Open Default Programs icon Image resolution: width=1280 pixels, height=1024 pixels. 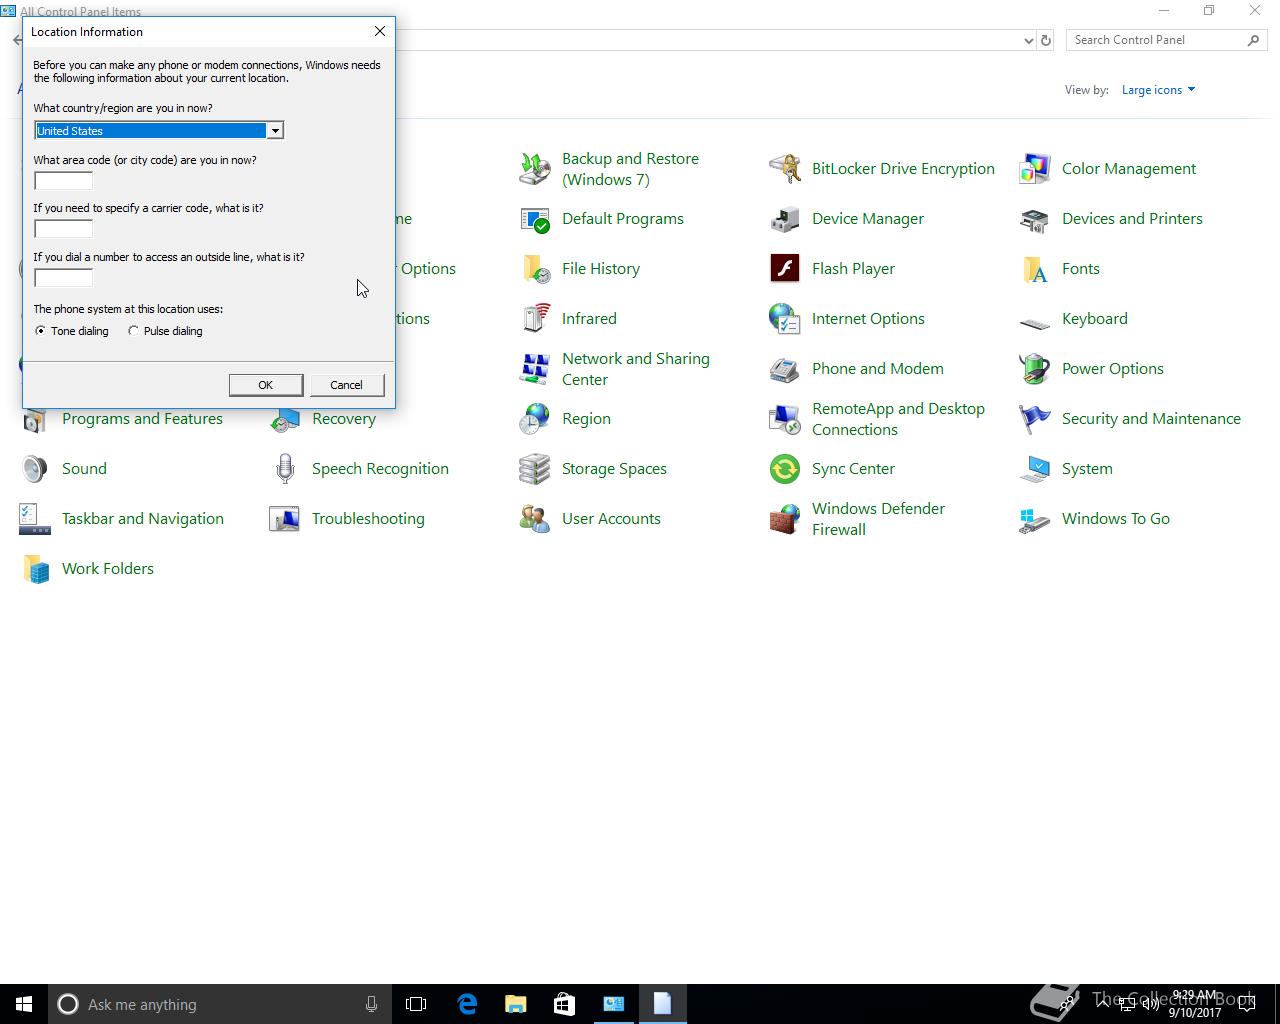click(535, 219)
